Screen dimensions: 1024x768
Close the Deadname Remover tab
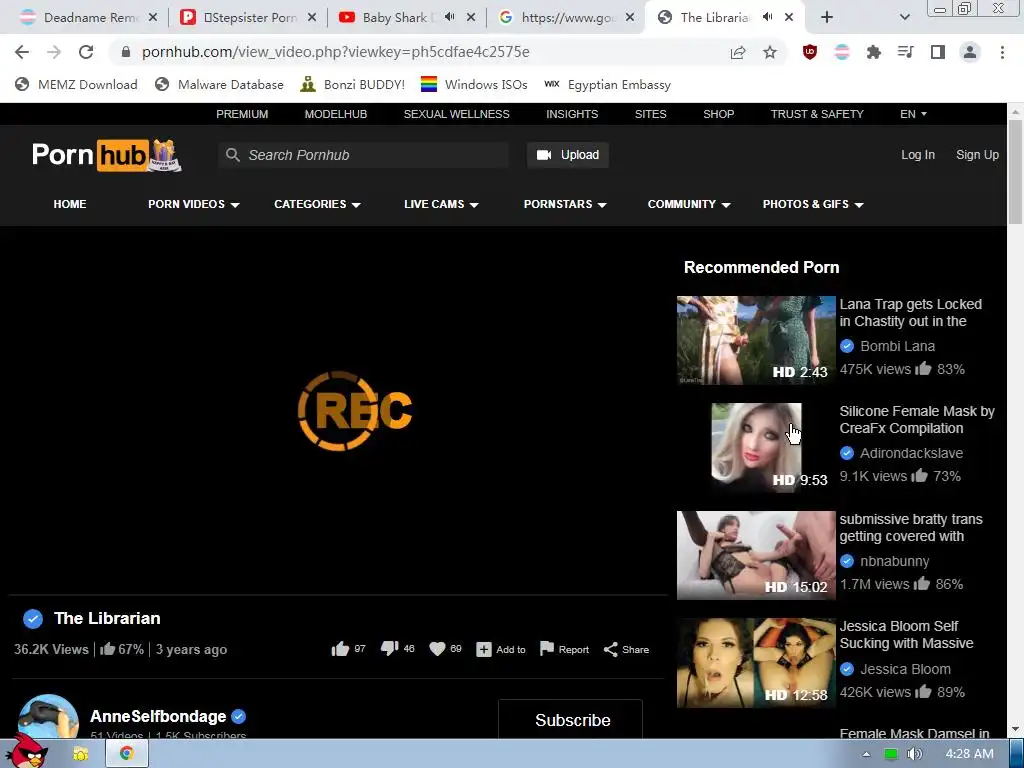[153, 18]
